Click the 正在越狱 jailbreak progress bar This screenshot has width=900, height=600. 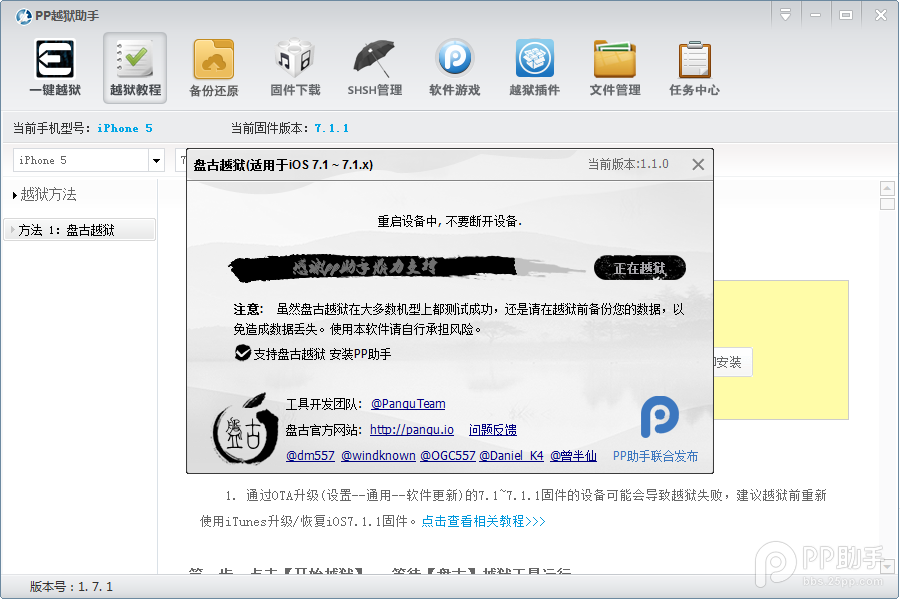638,267
